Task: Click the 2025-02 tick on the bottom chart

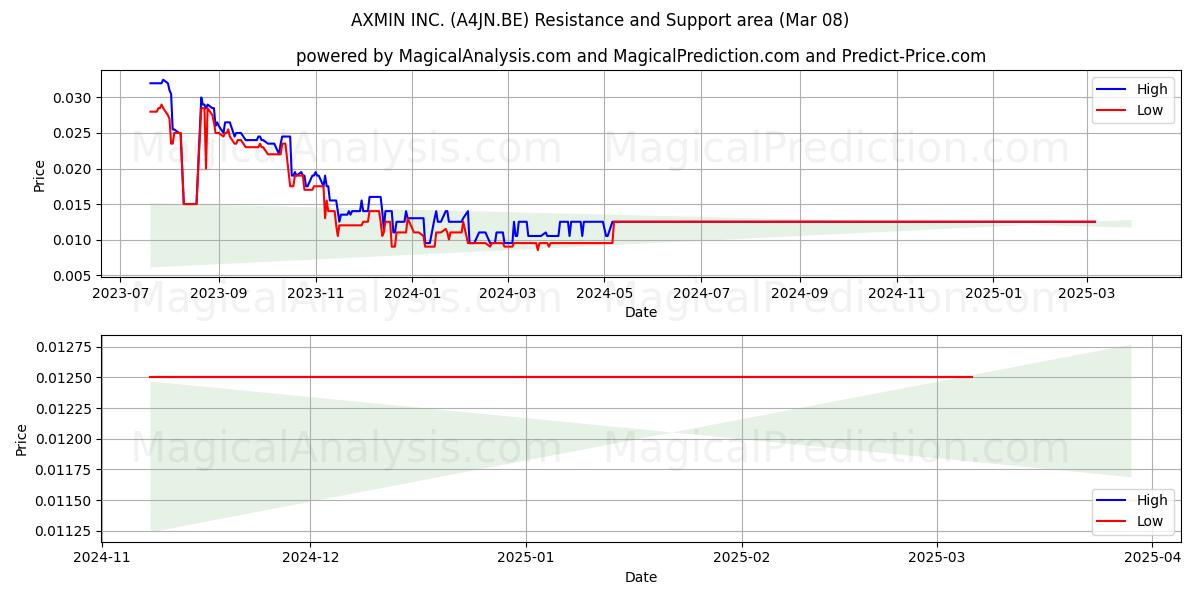Action: [743, 558]
